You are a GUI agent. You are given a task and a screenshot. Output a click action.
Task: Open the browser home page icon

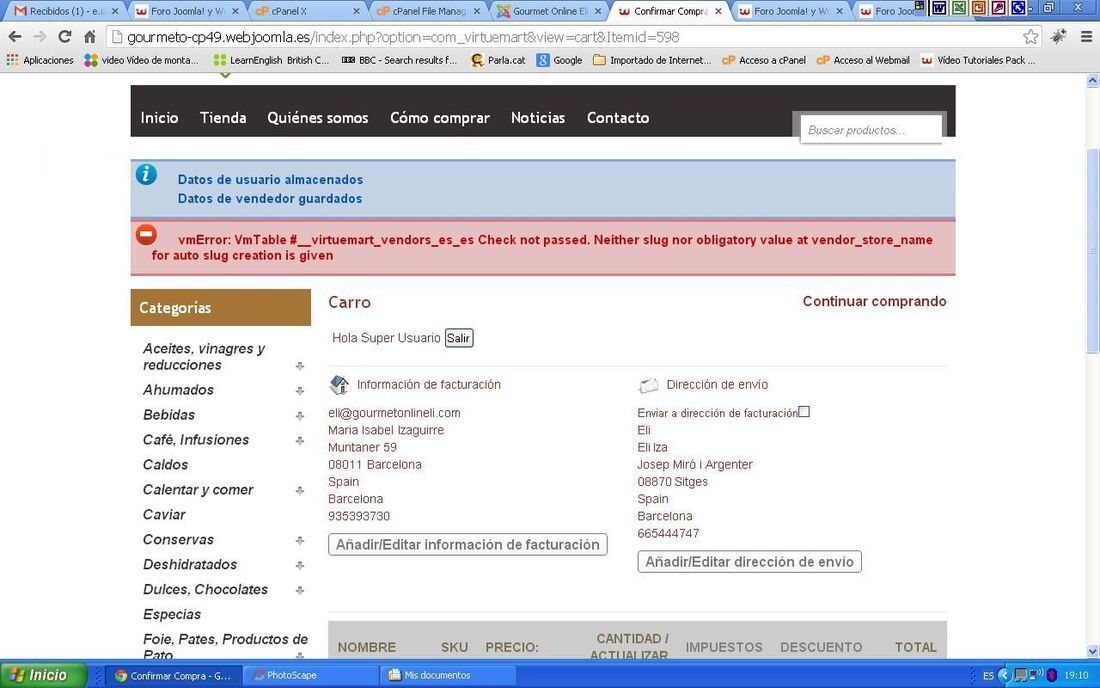click(x=89, y=36)
